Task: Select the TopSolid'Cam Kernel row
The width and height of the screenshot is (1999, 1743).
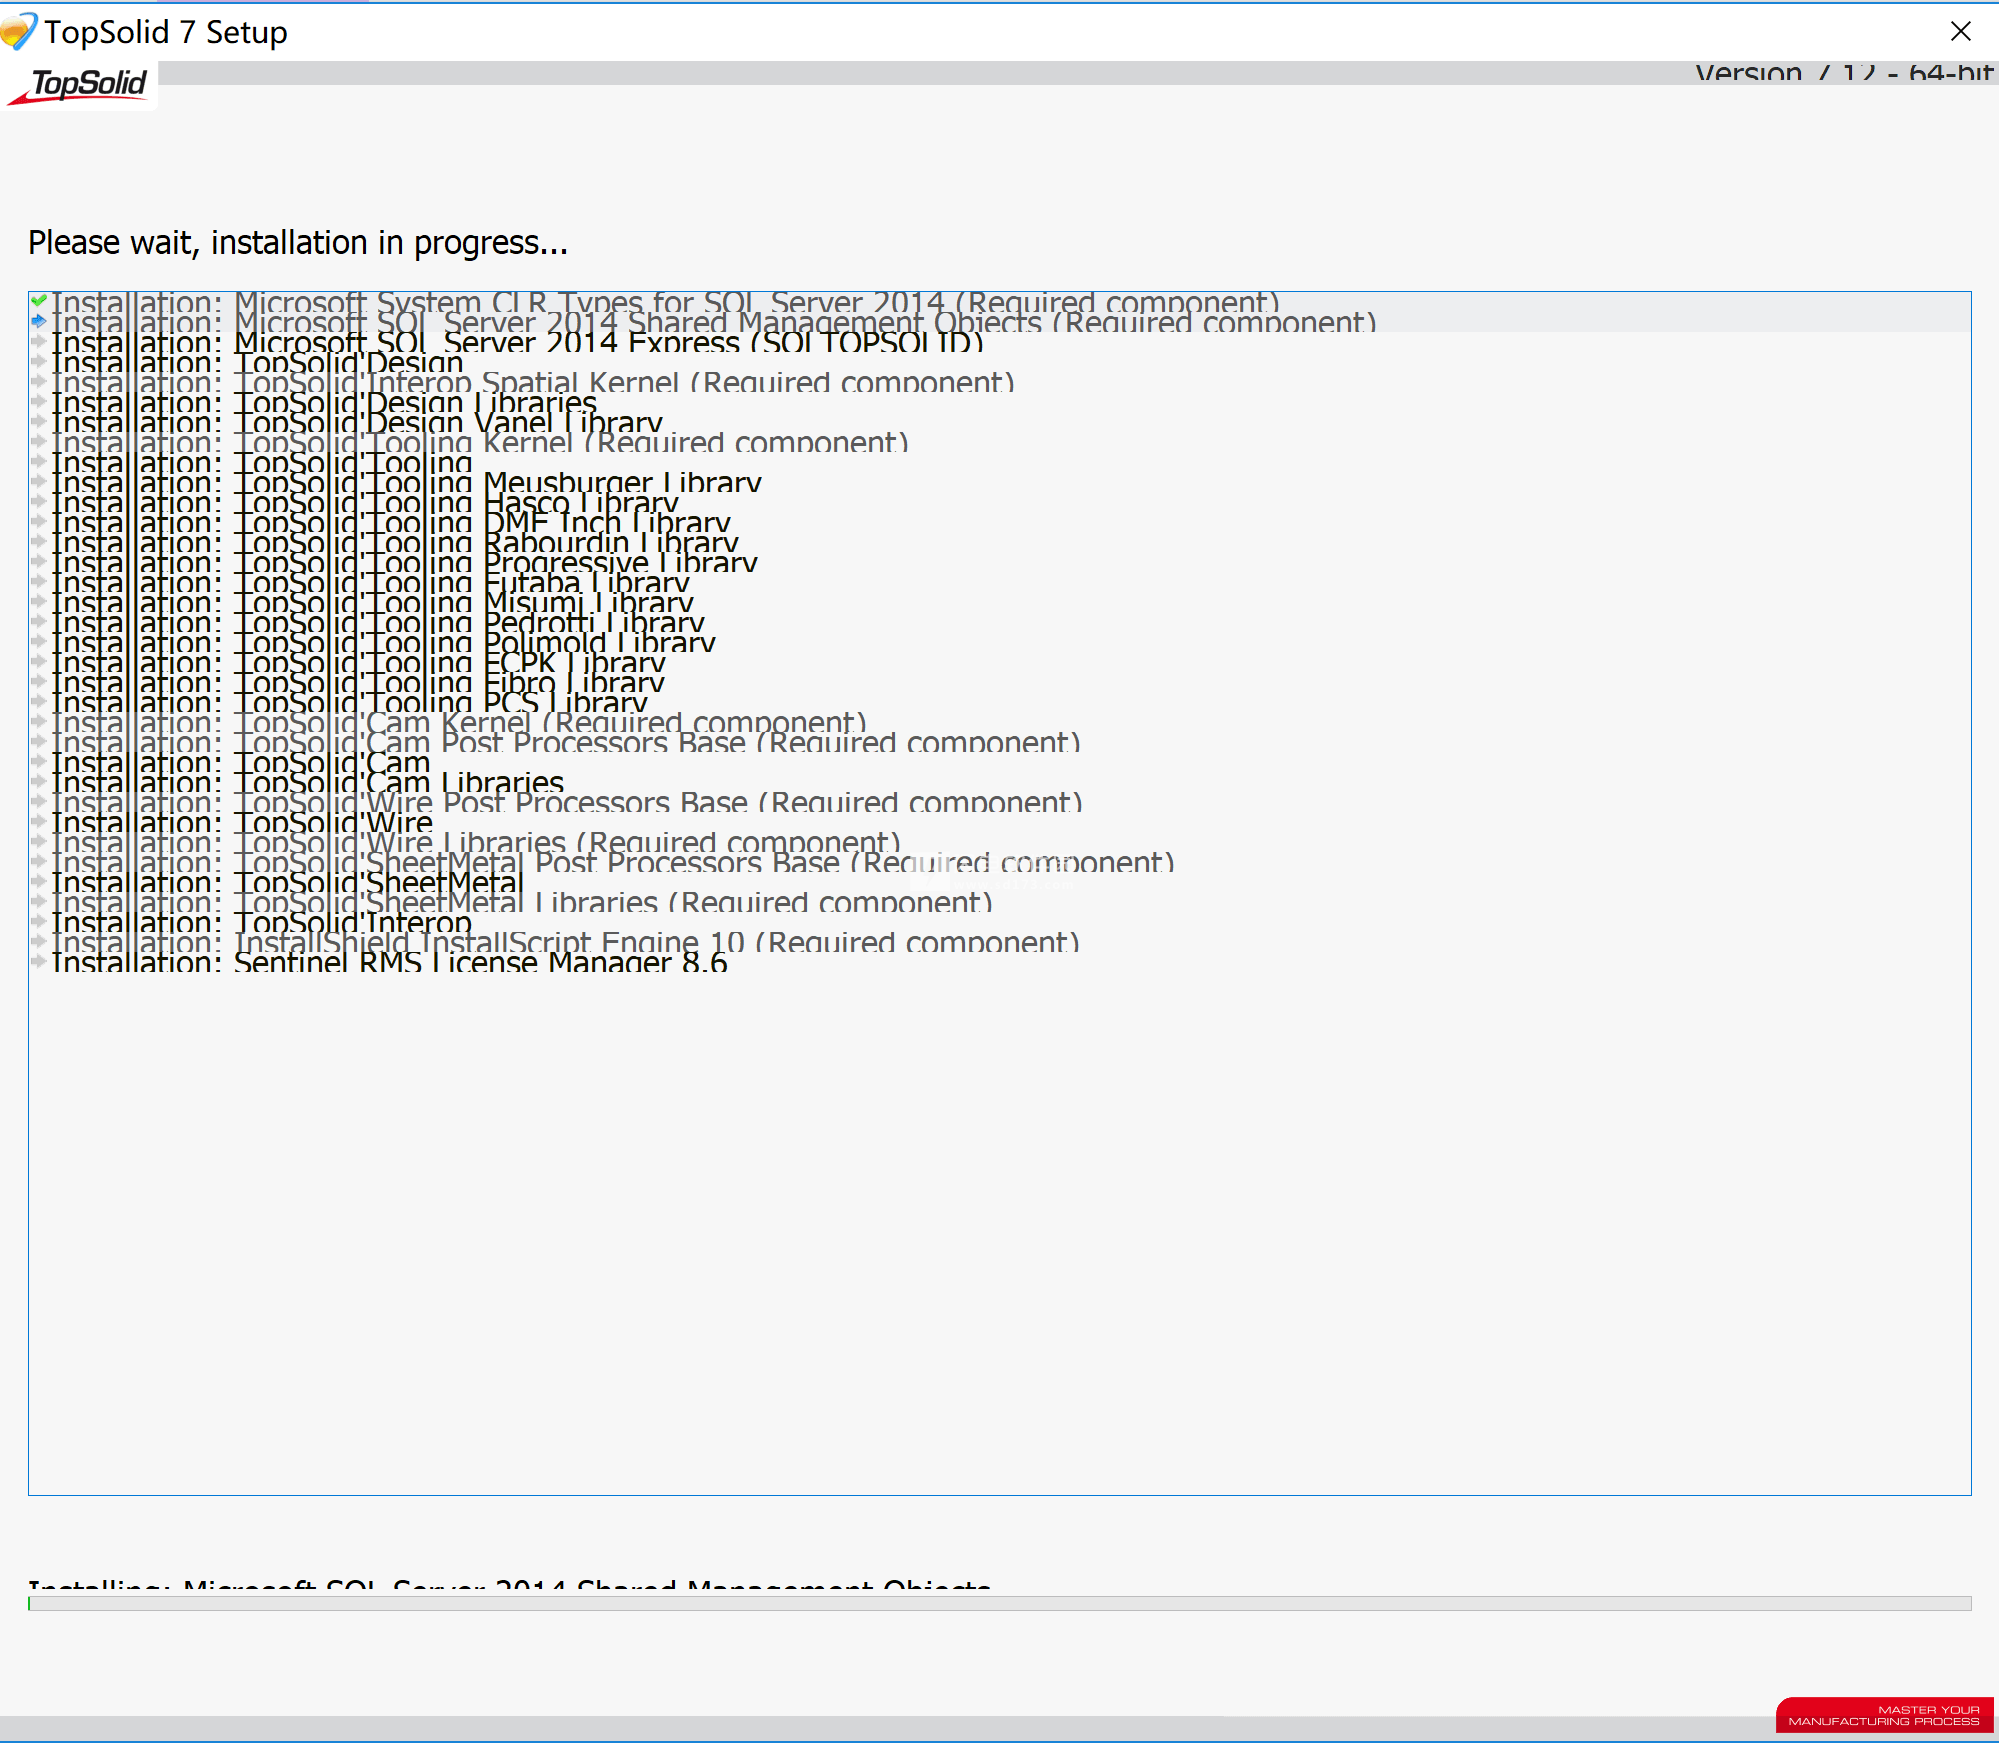Action: tap(1000, 722)
